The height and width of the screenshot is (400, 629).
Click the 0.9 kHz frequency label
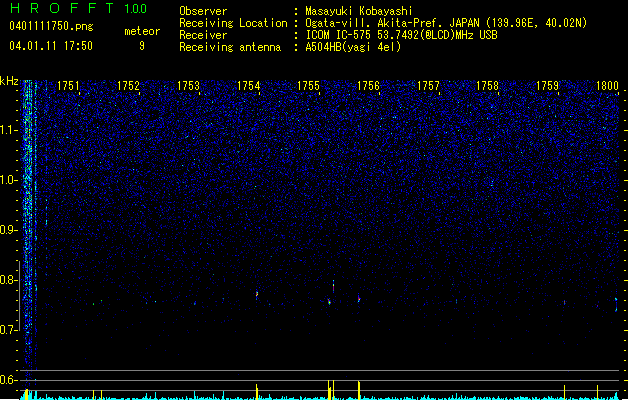(9, 230)
